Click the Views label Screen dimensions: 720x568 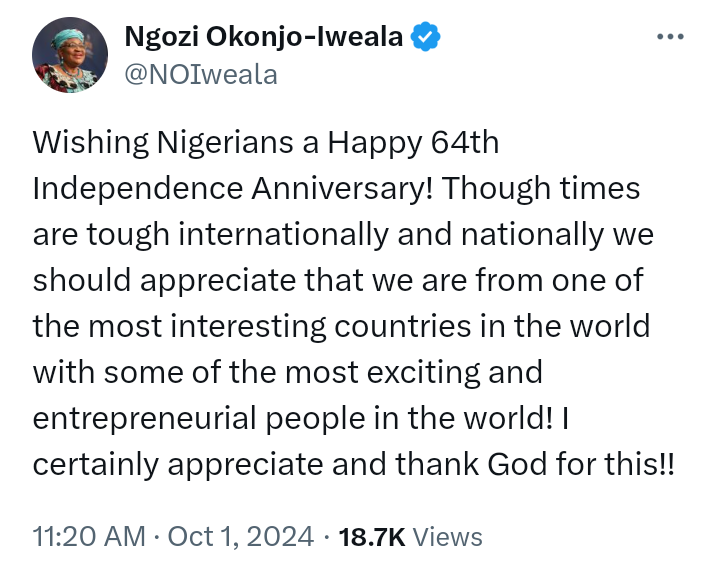point(447,537)
